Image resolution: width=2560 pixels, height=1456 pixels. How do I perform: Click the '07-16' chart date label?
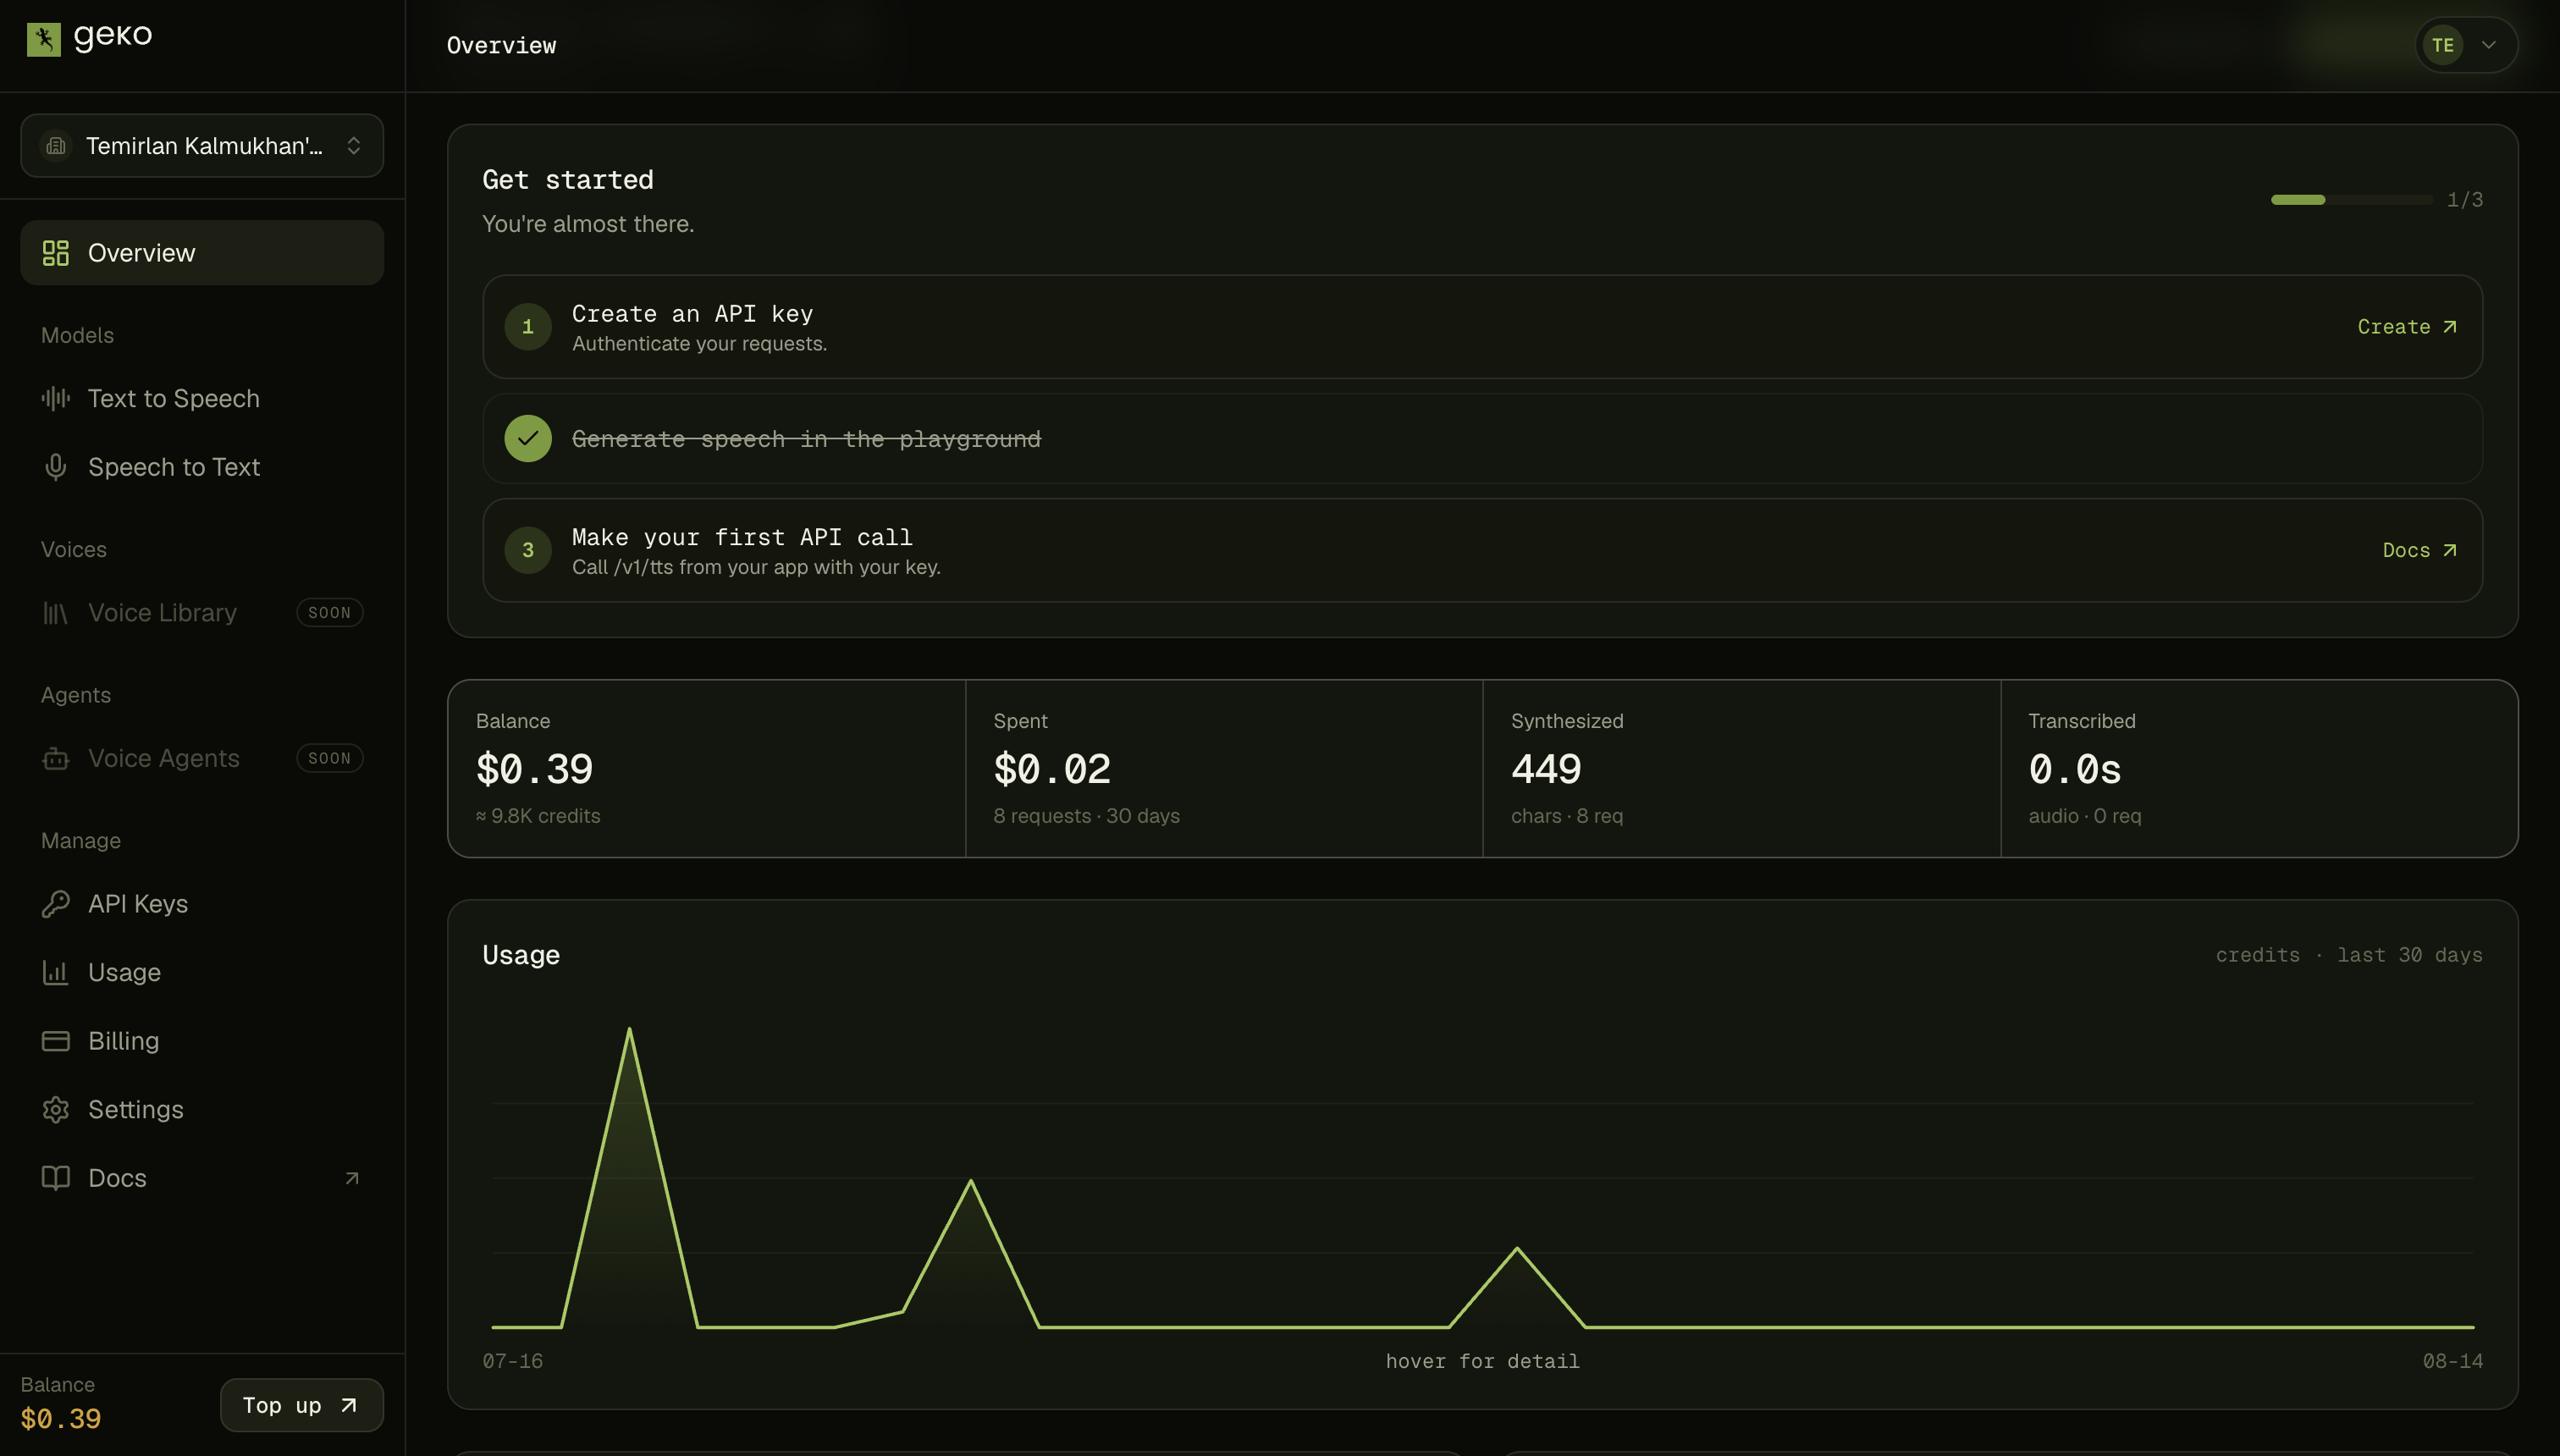click(x=512, y=1361)
